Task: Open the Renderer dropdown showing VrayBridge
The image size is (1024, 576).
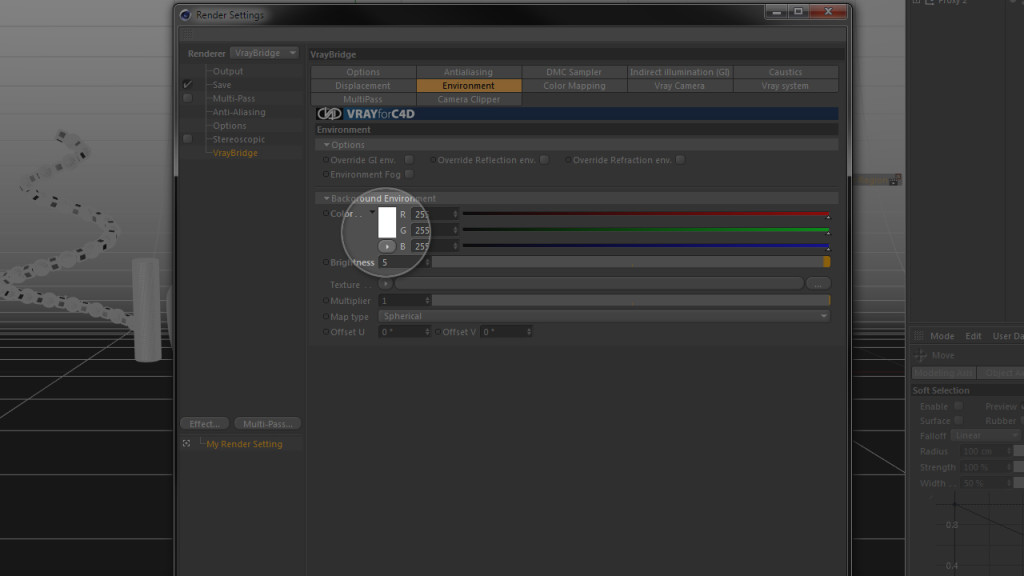Action: tap(264, 53)
